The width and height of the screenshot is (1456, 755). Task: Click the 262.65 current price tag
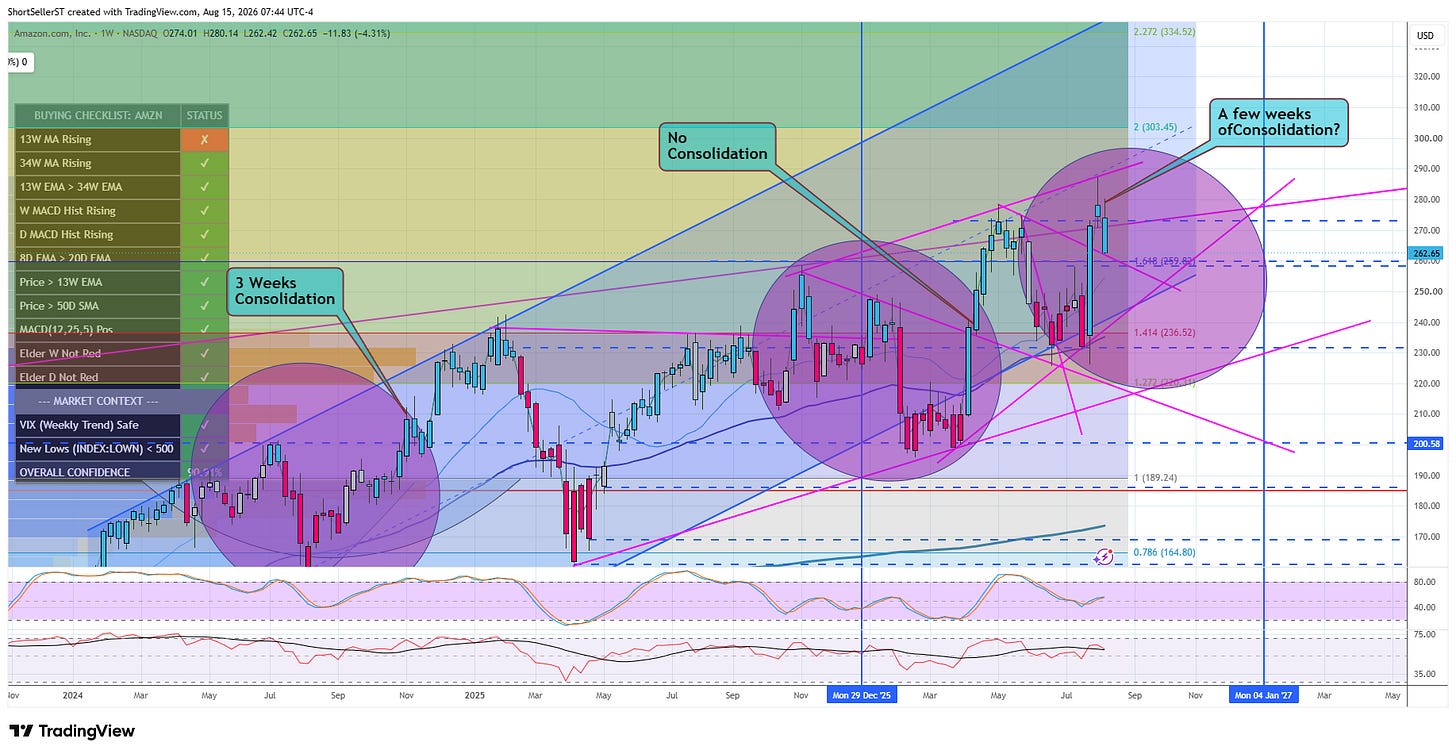pyautogui.click(x=1425, y=254)
